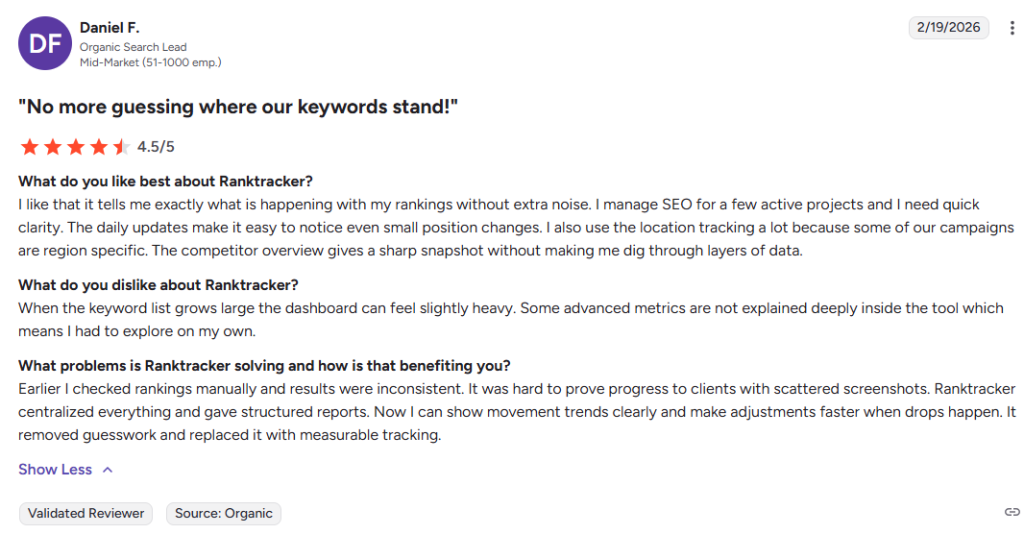Collapse review with Show Less link
This screenshot has height=534, width=1024.
point(56,469)
